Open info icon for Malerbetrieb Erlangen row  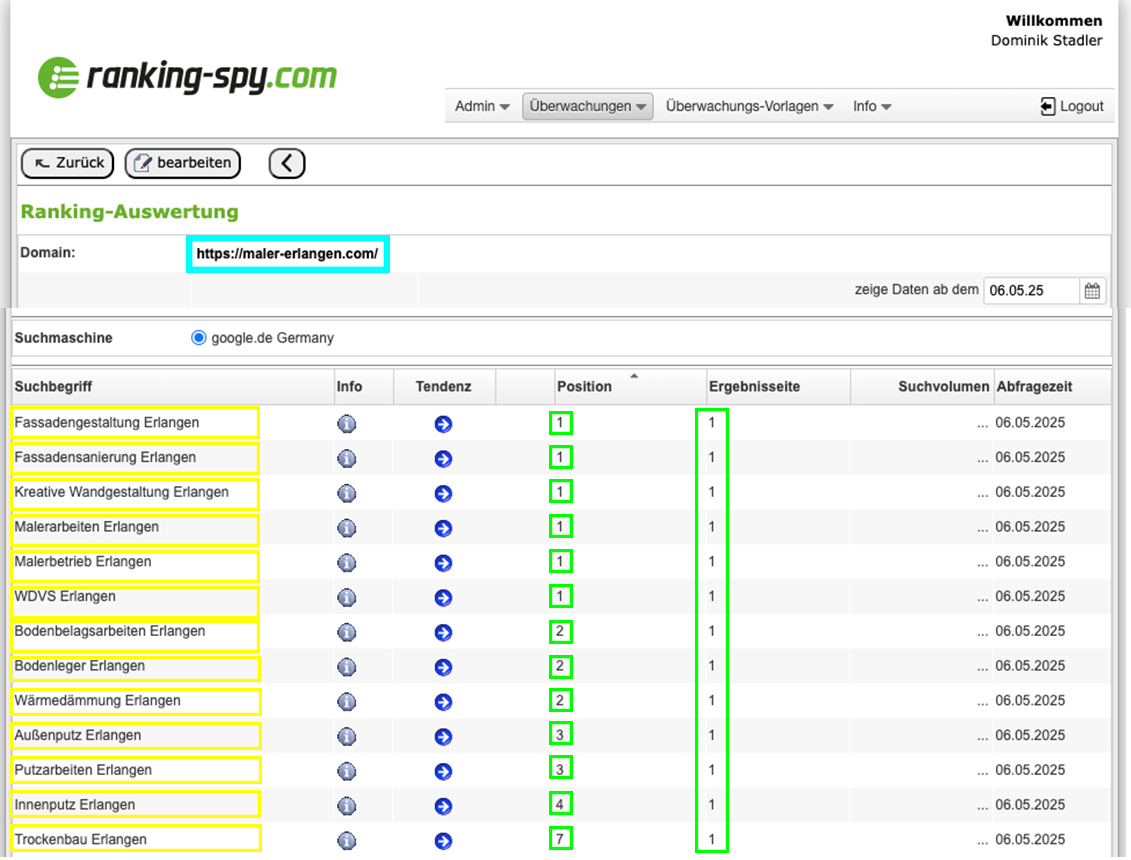(x=347, y=563)
